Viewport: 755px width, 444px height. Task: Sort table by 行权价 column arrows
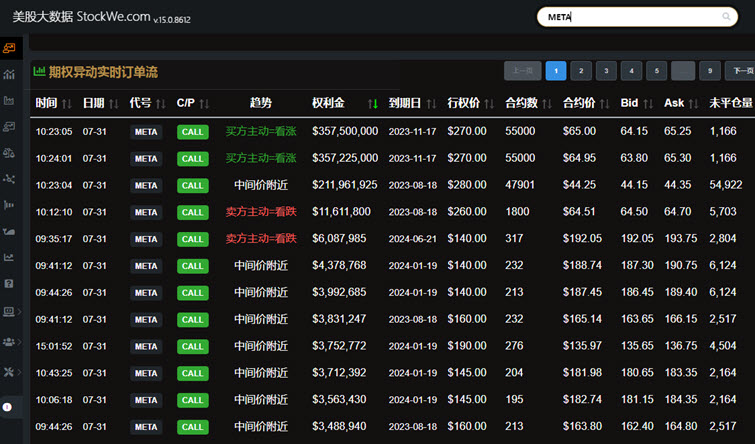coord(489,104)
